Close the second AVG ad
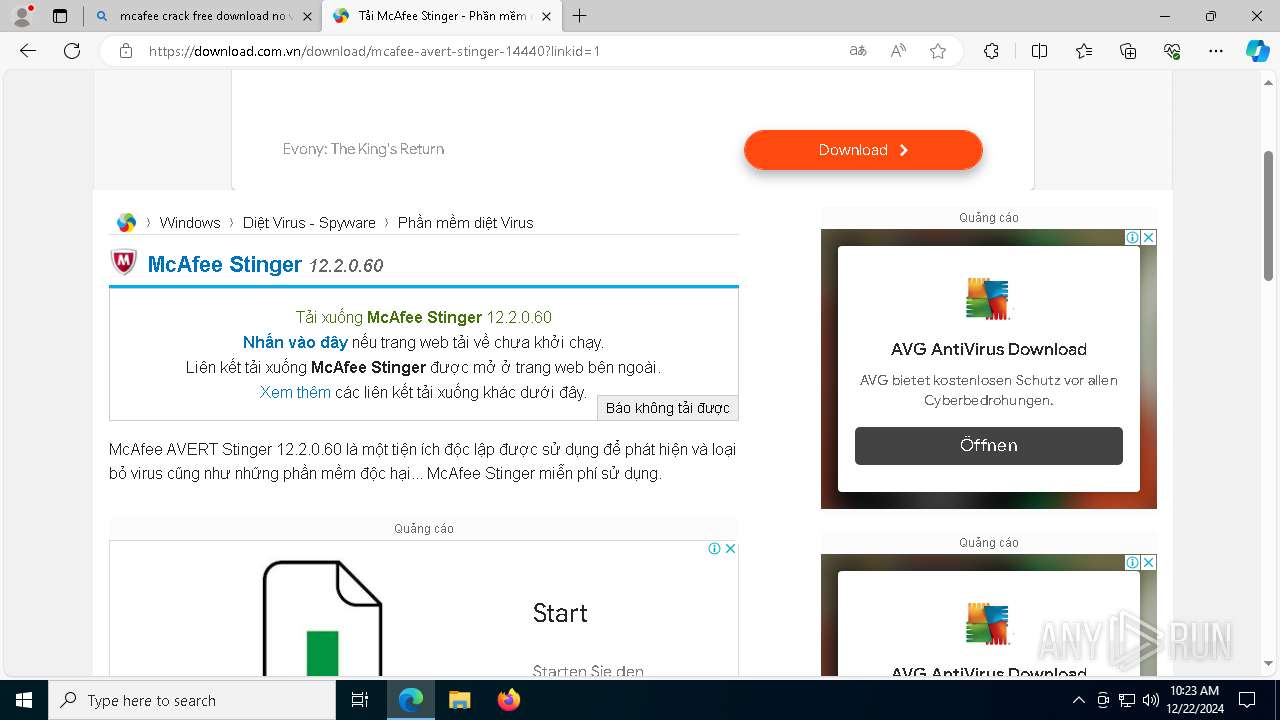 (1149, 562)
